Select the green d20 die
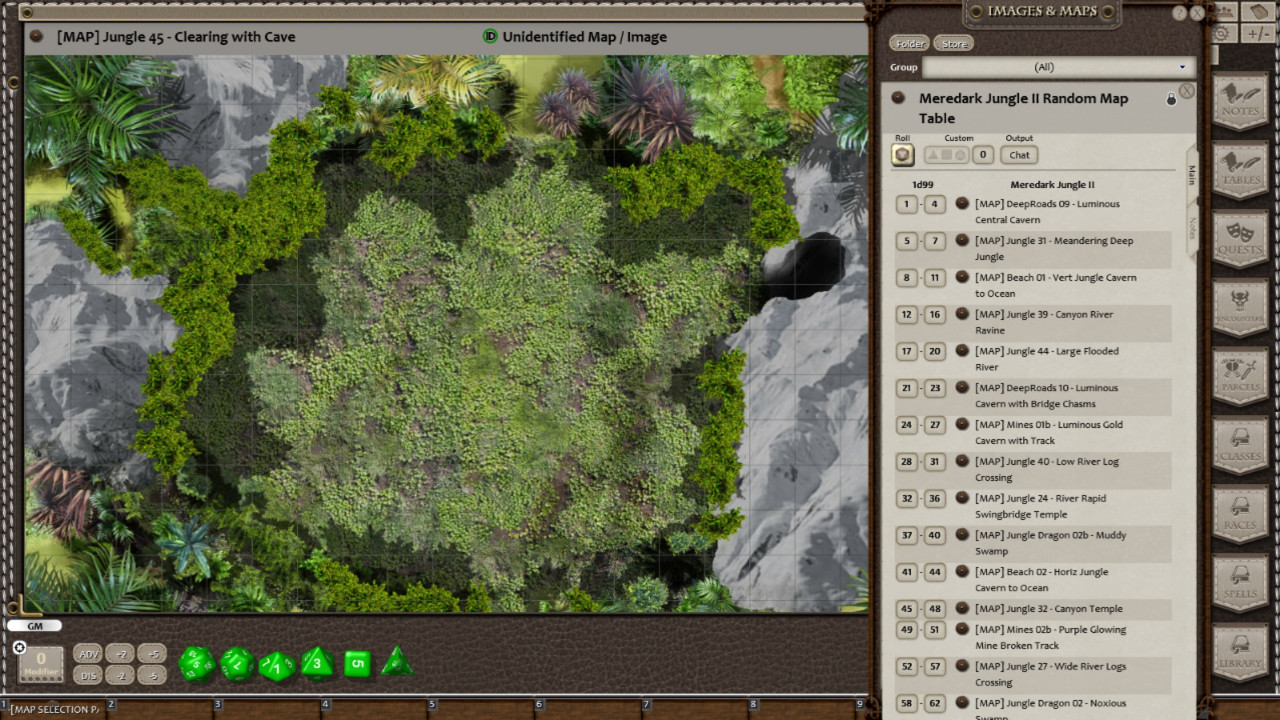Image resolution: width=1280 pixels, height=720 pixels. 197,662
